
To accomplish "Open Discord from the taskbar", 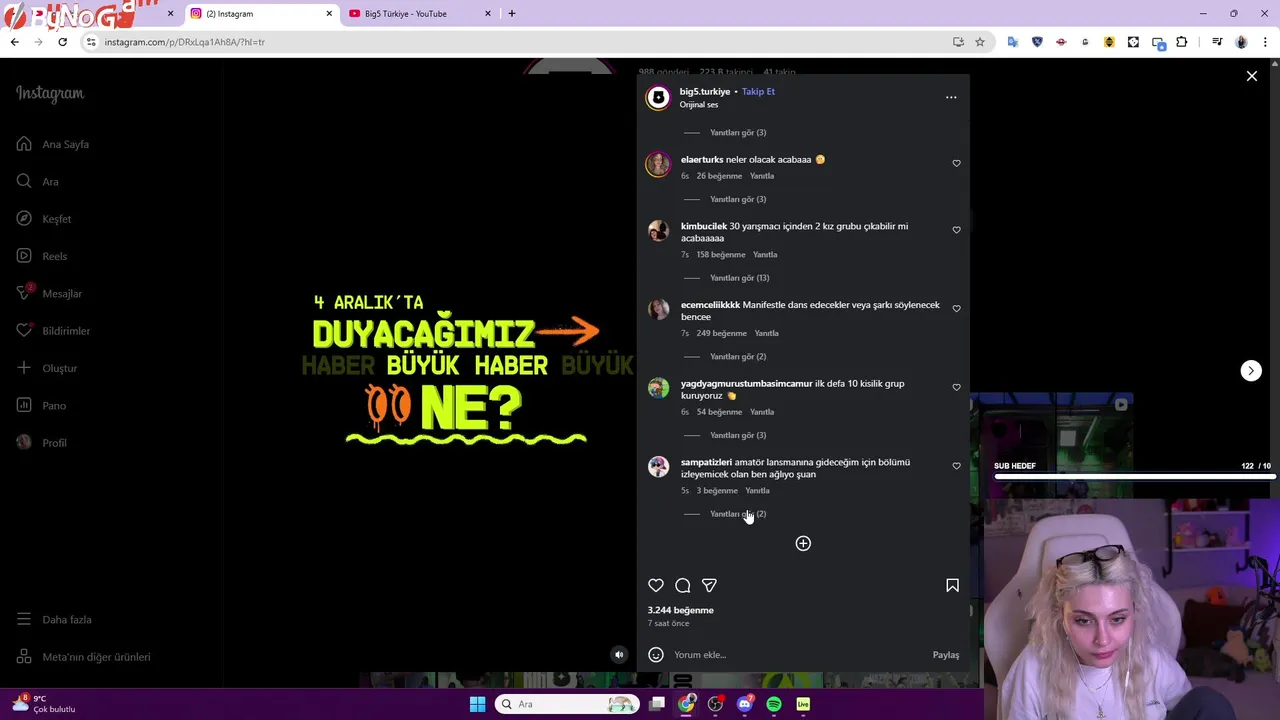I will [744, 704].
